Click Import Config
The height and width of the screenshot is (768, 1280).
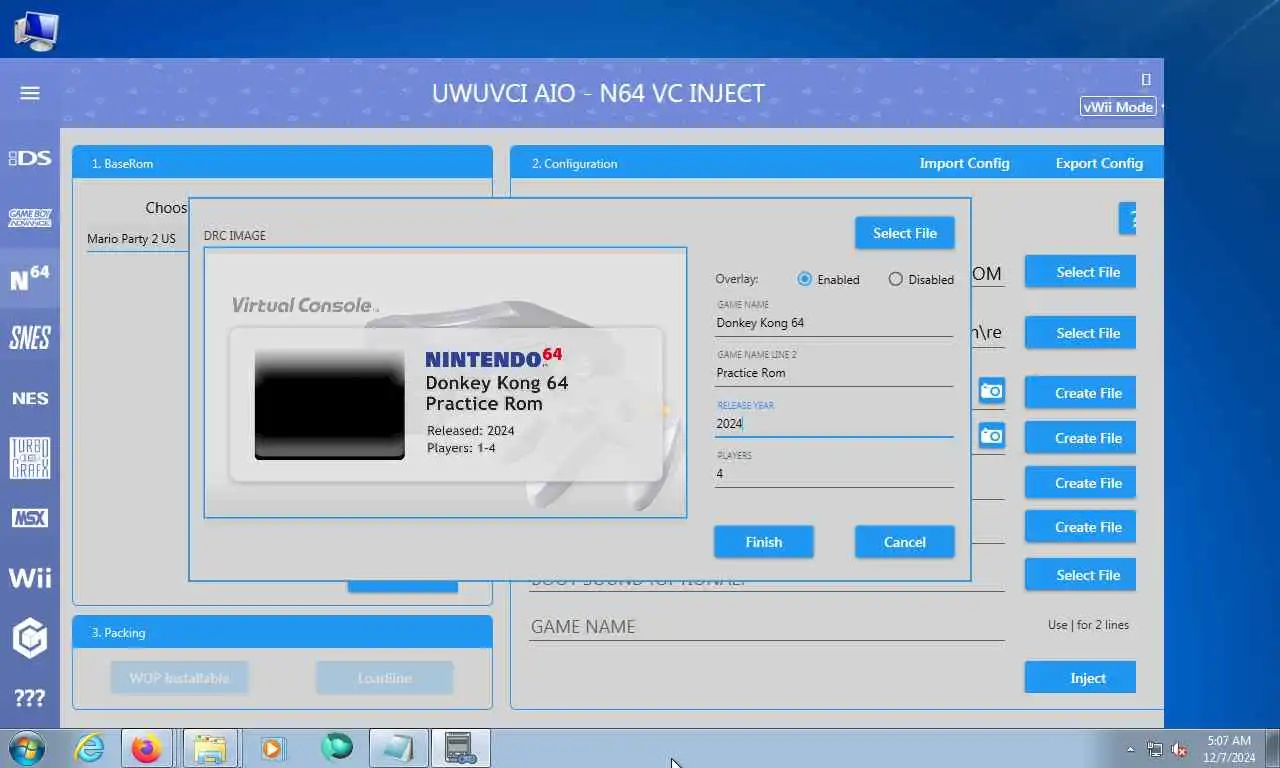(964, 163)
